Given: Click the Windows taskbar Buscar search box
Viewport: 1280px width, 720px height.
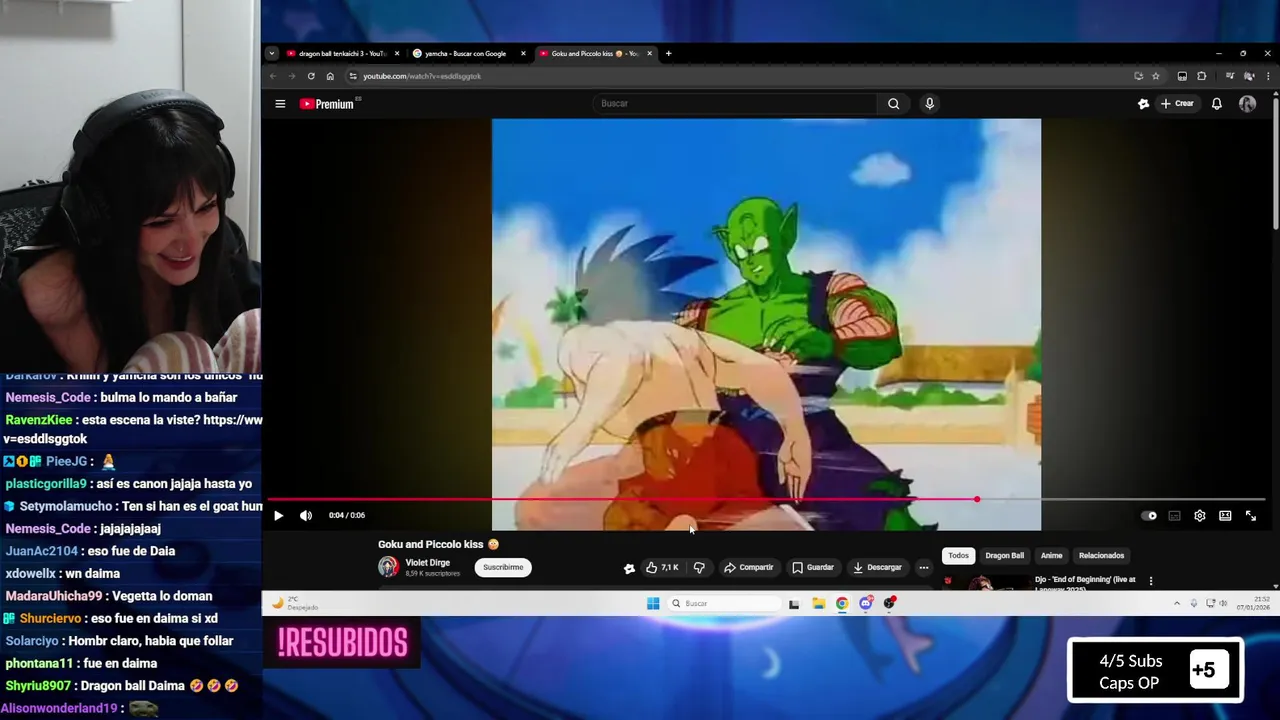Looking at the screenshot, I should (x=726, y=603).
